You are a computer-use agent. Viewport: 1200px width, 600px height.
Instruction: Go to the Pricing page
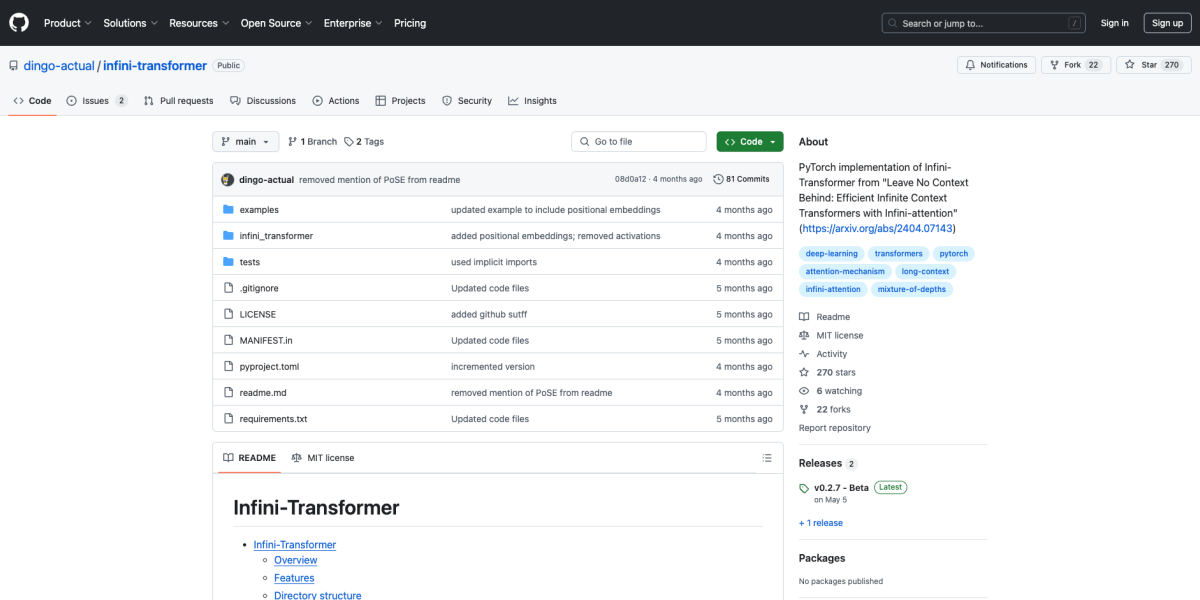pos(410,23)
